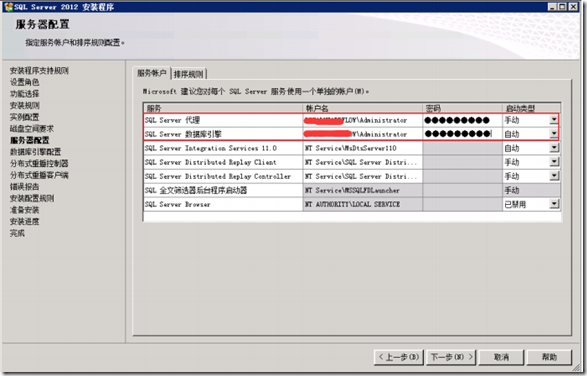The height and width of the screenshot is (376, 587).
Task: Click the 启动类型 column header
Action: pos(532,108)
